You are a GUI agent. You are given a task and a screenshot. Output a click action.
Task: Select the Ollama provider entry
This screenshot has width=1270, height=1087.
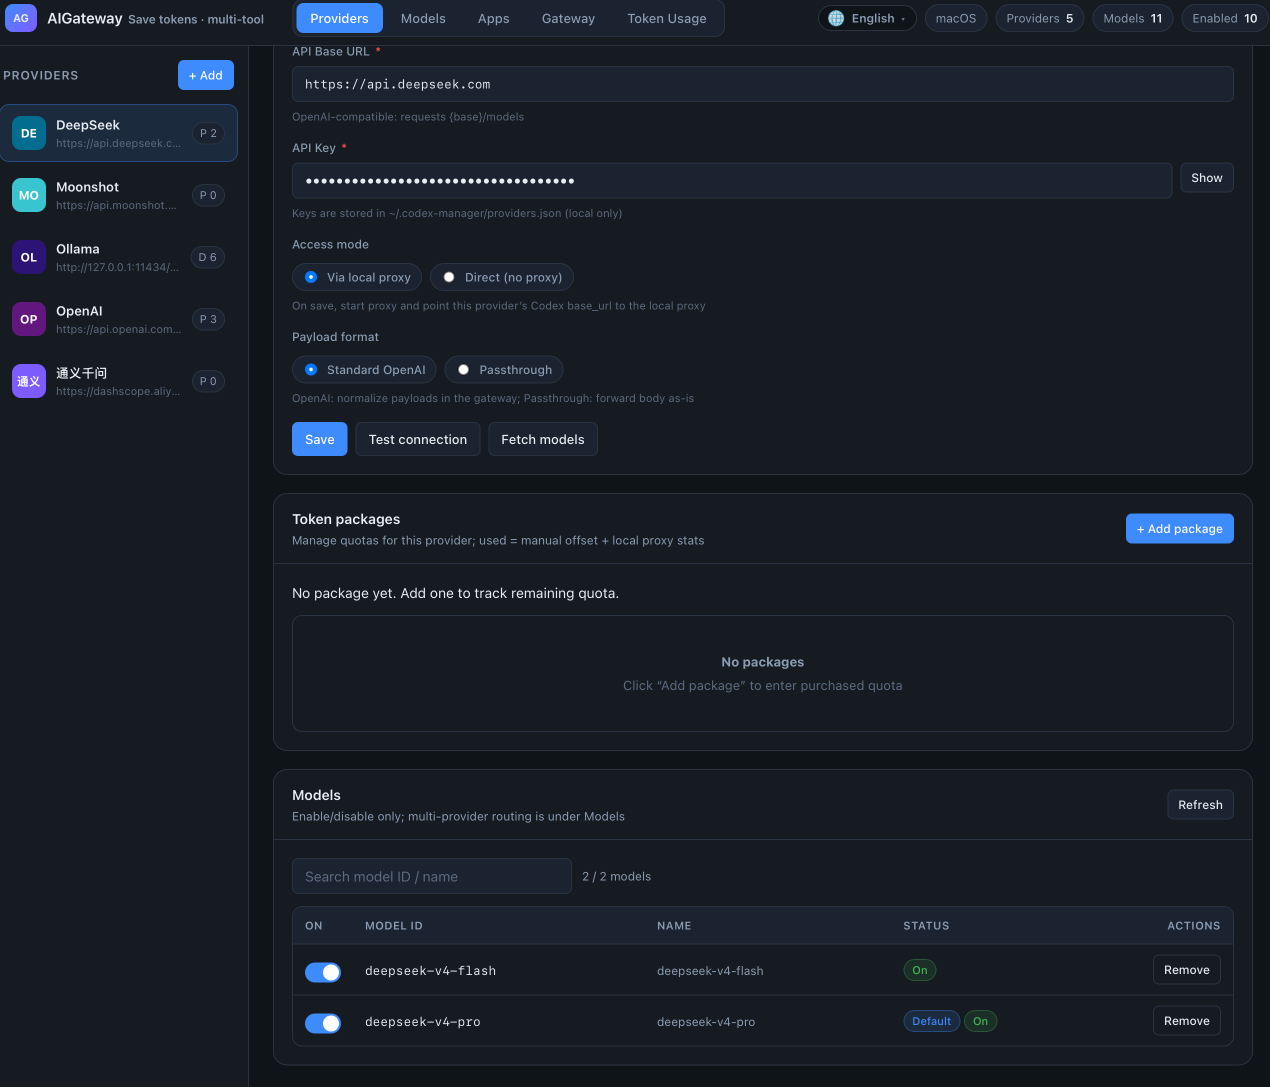(119, 257)
